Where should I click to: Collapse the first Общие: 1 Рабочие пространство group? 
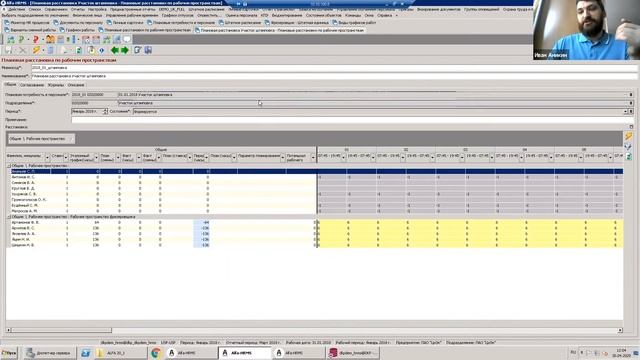click(x=9, y=166)
